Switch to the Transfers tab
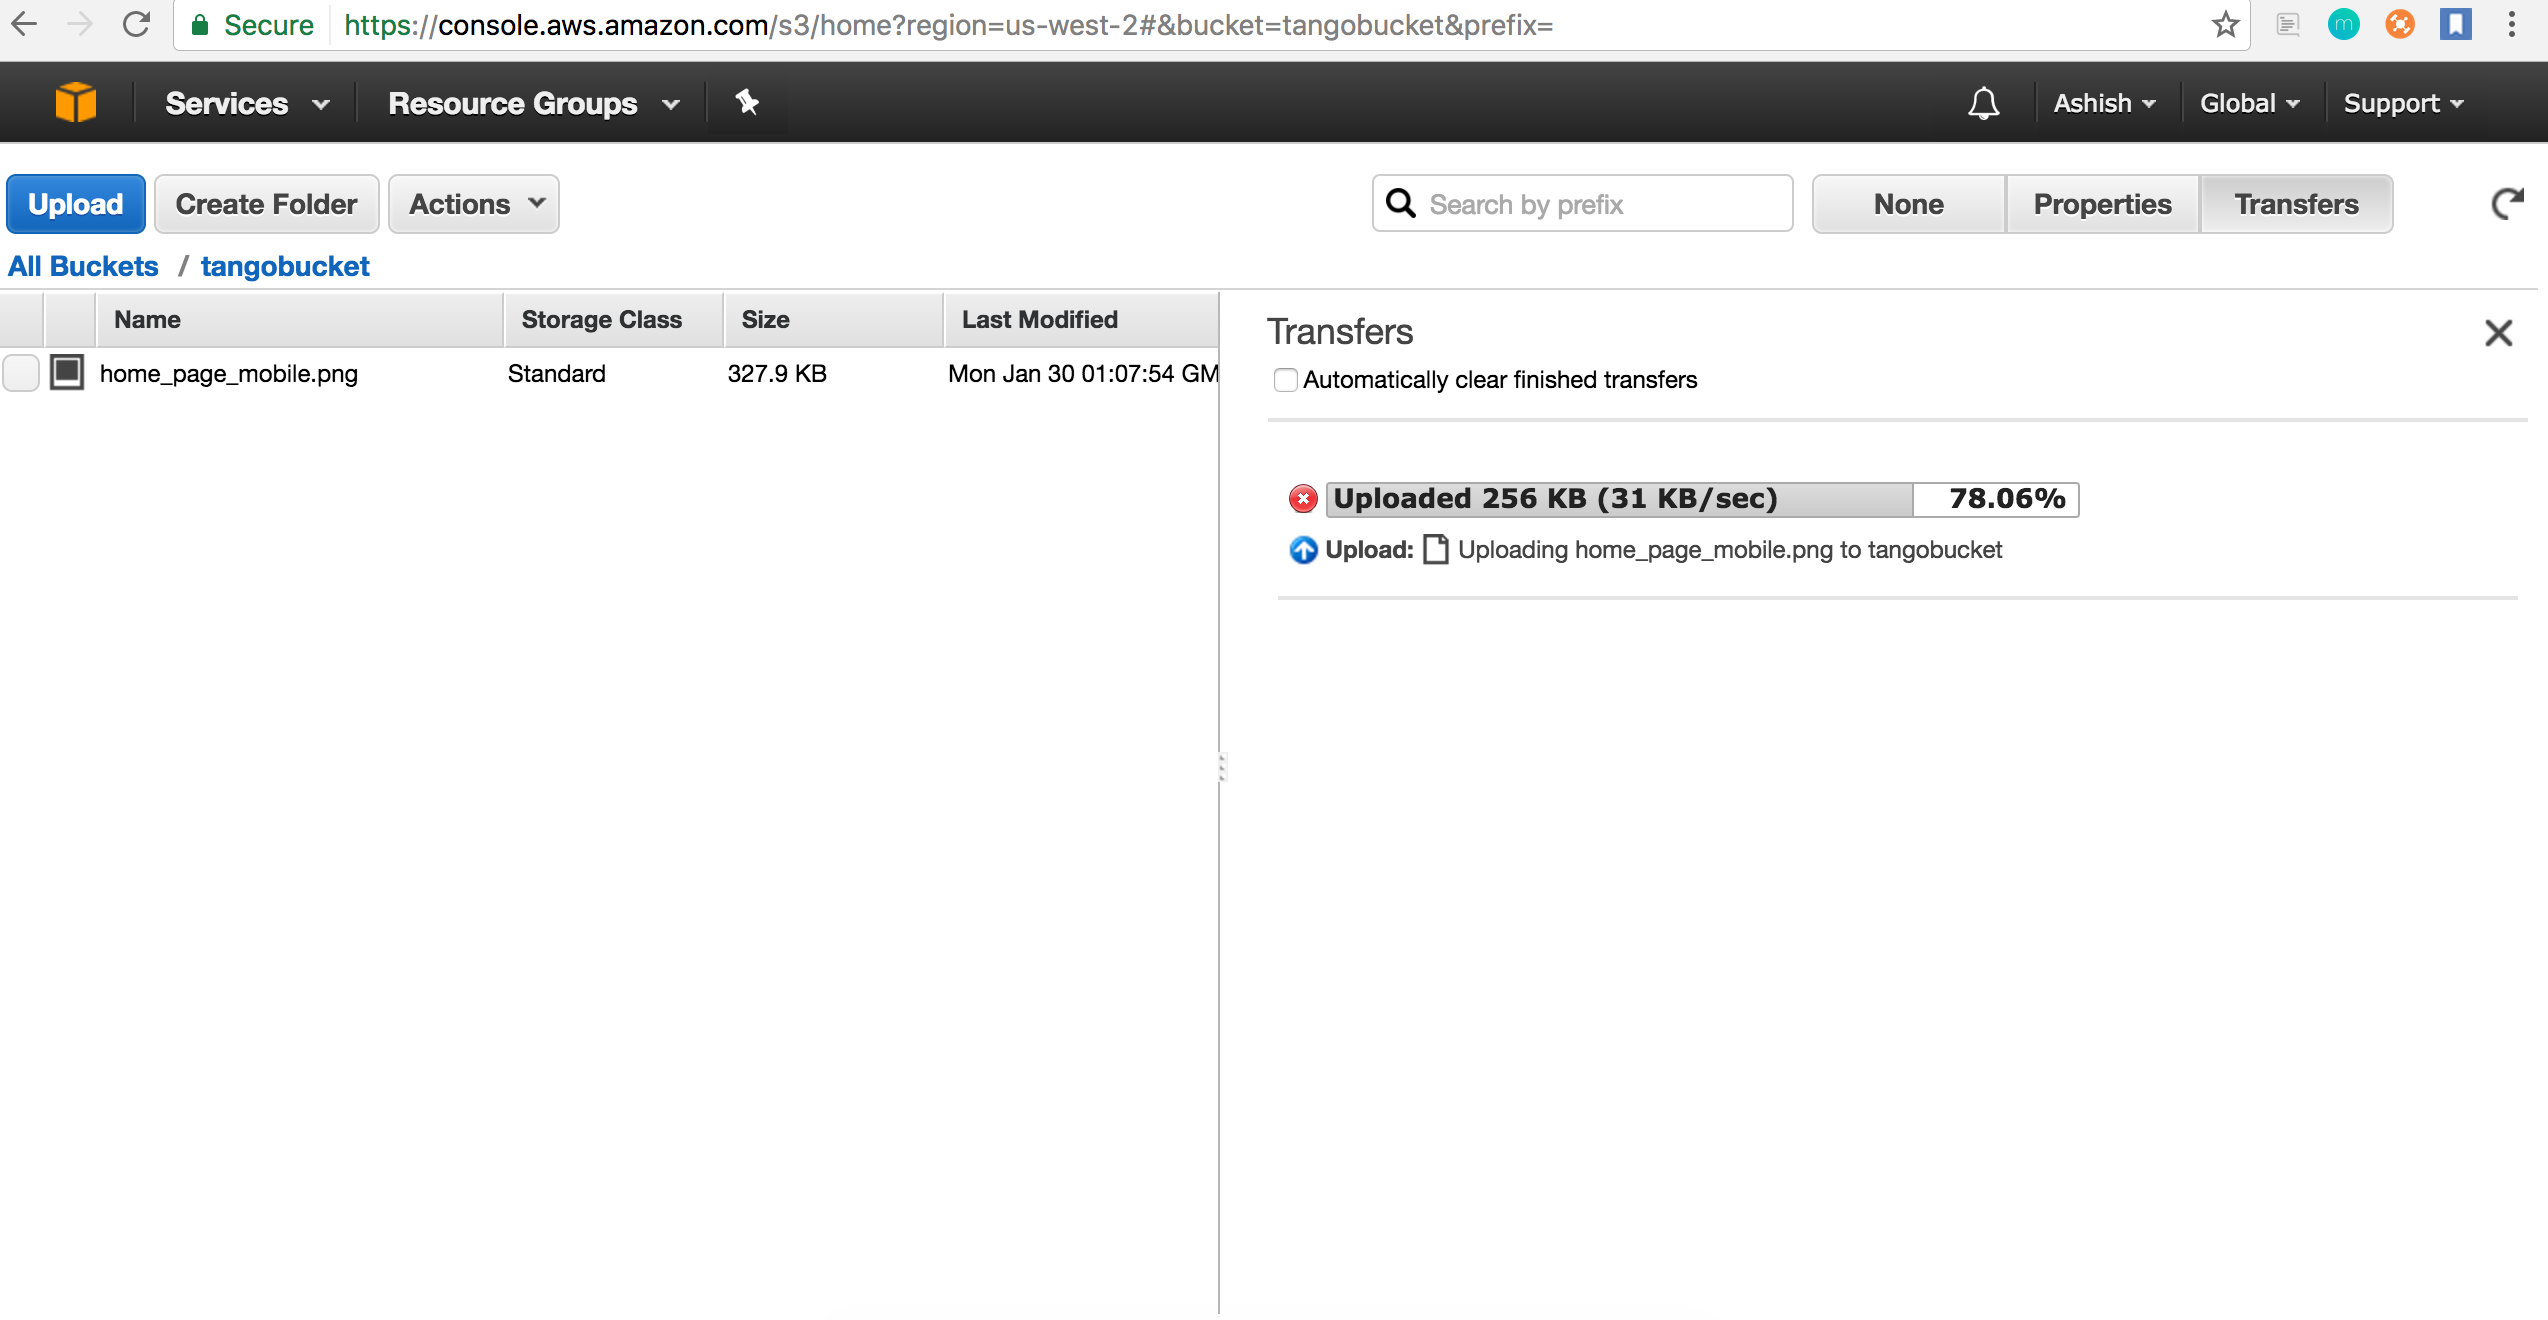This screenshot has height=1320, width=2548. click(2296, 204)
